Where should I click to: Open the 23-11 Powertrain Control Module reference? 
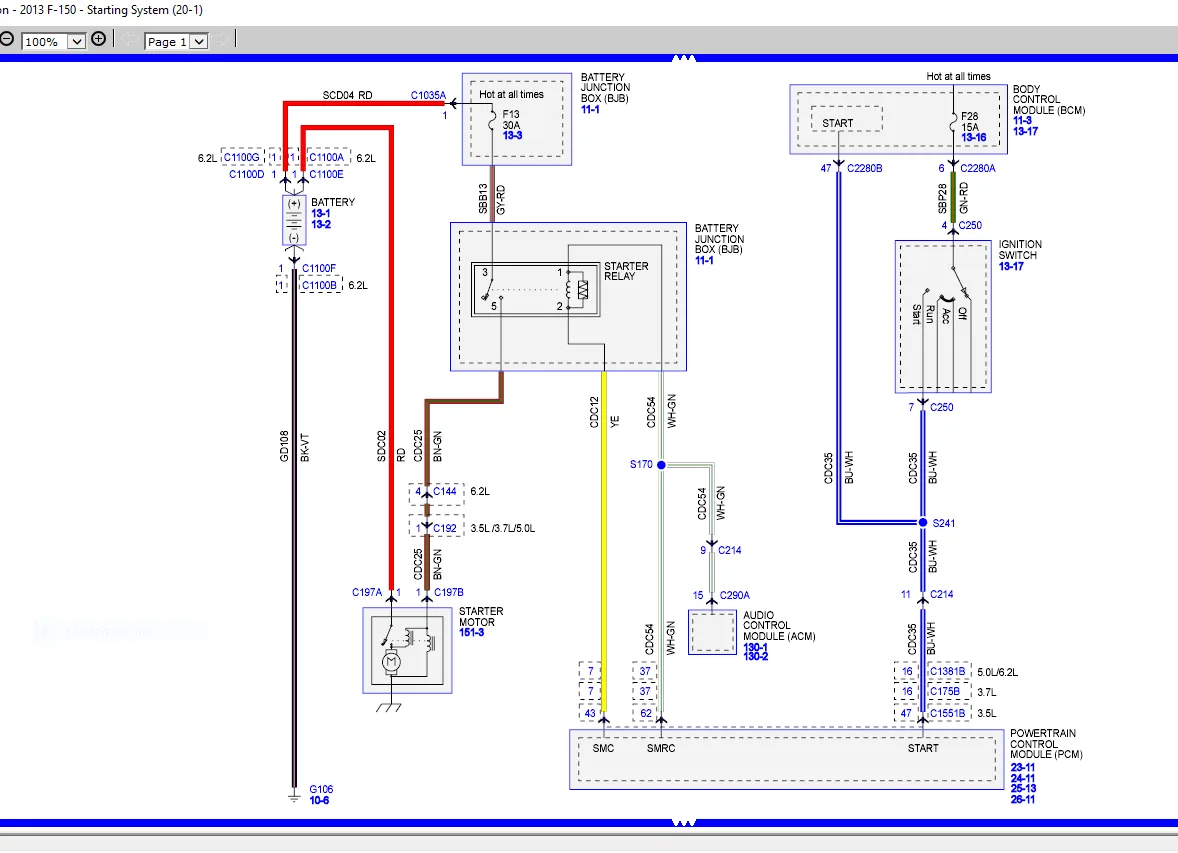[x=1022, y=767]
